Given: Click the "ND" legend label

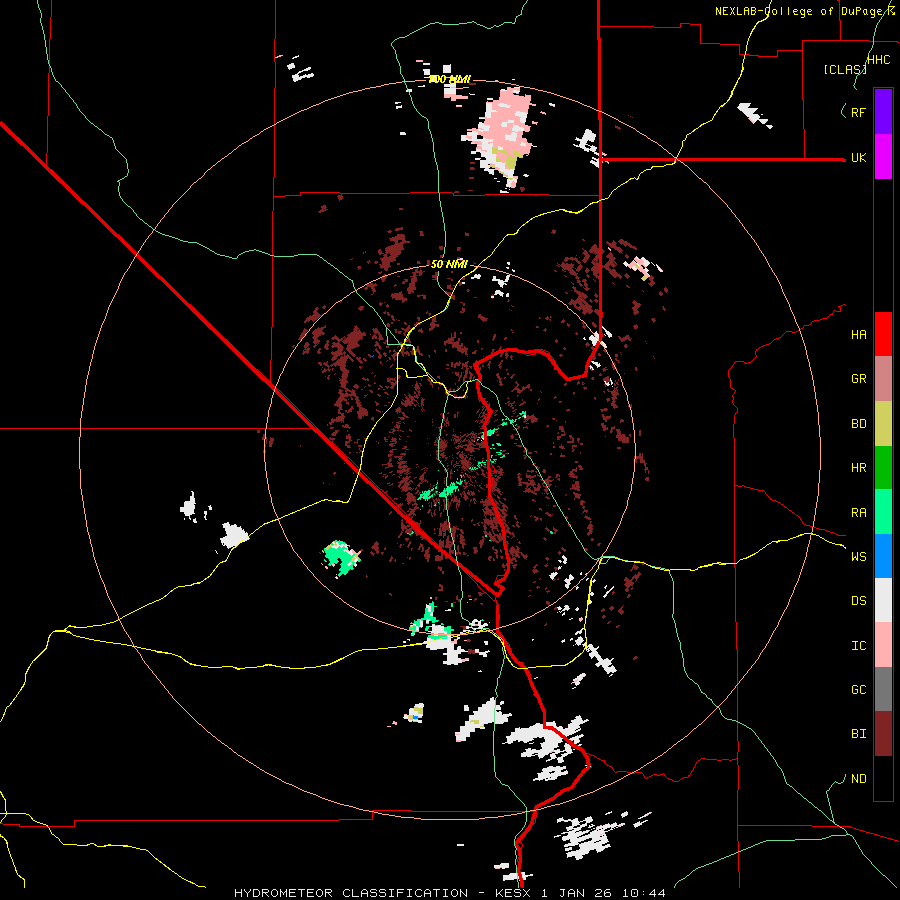Looking at the screenshot, I should [x=858, y=779].
